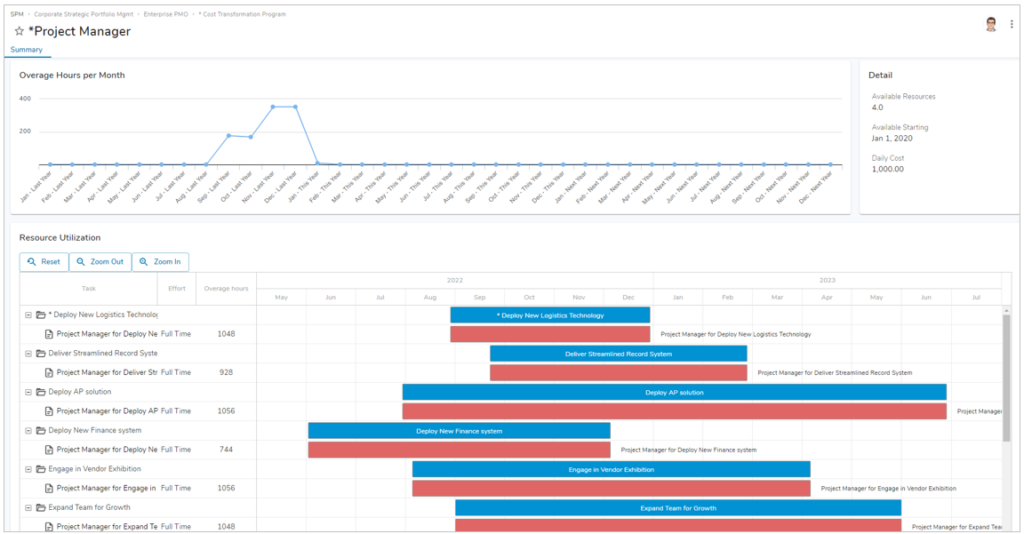Viewport: 1024px width, 534px height.
Task: Open the SPM breadcrumb link
Action: (x=16, y=14)
